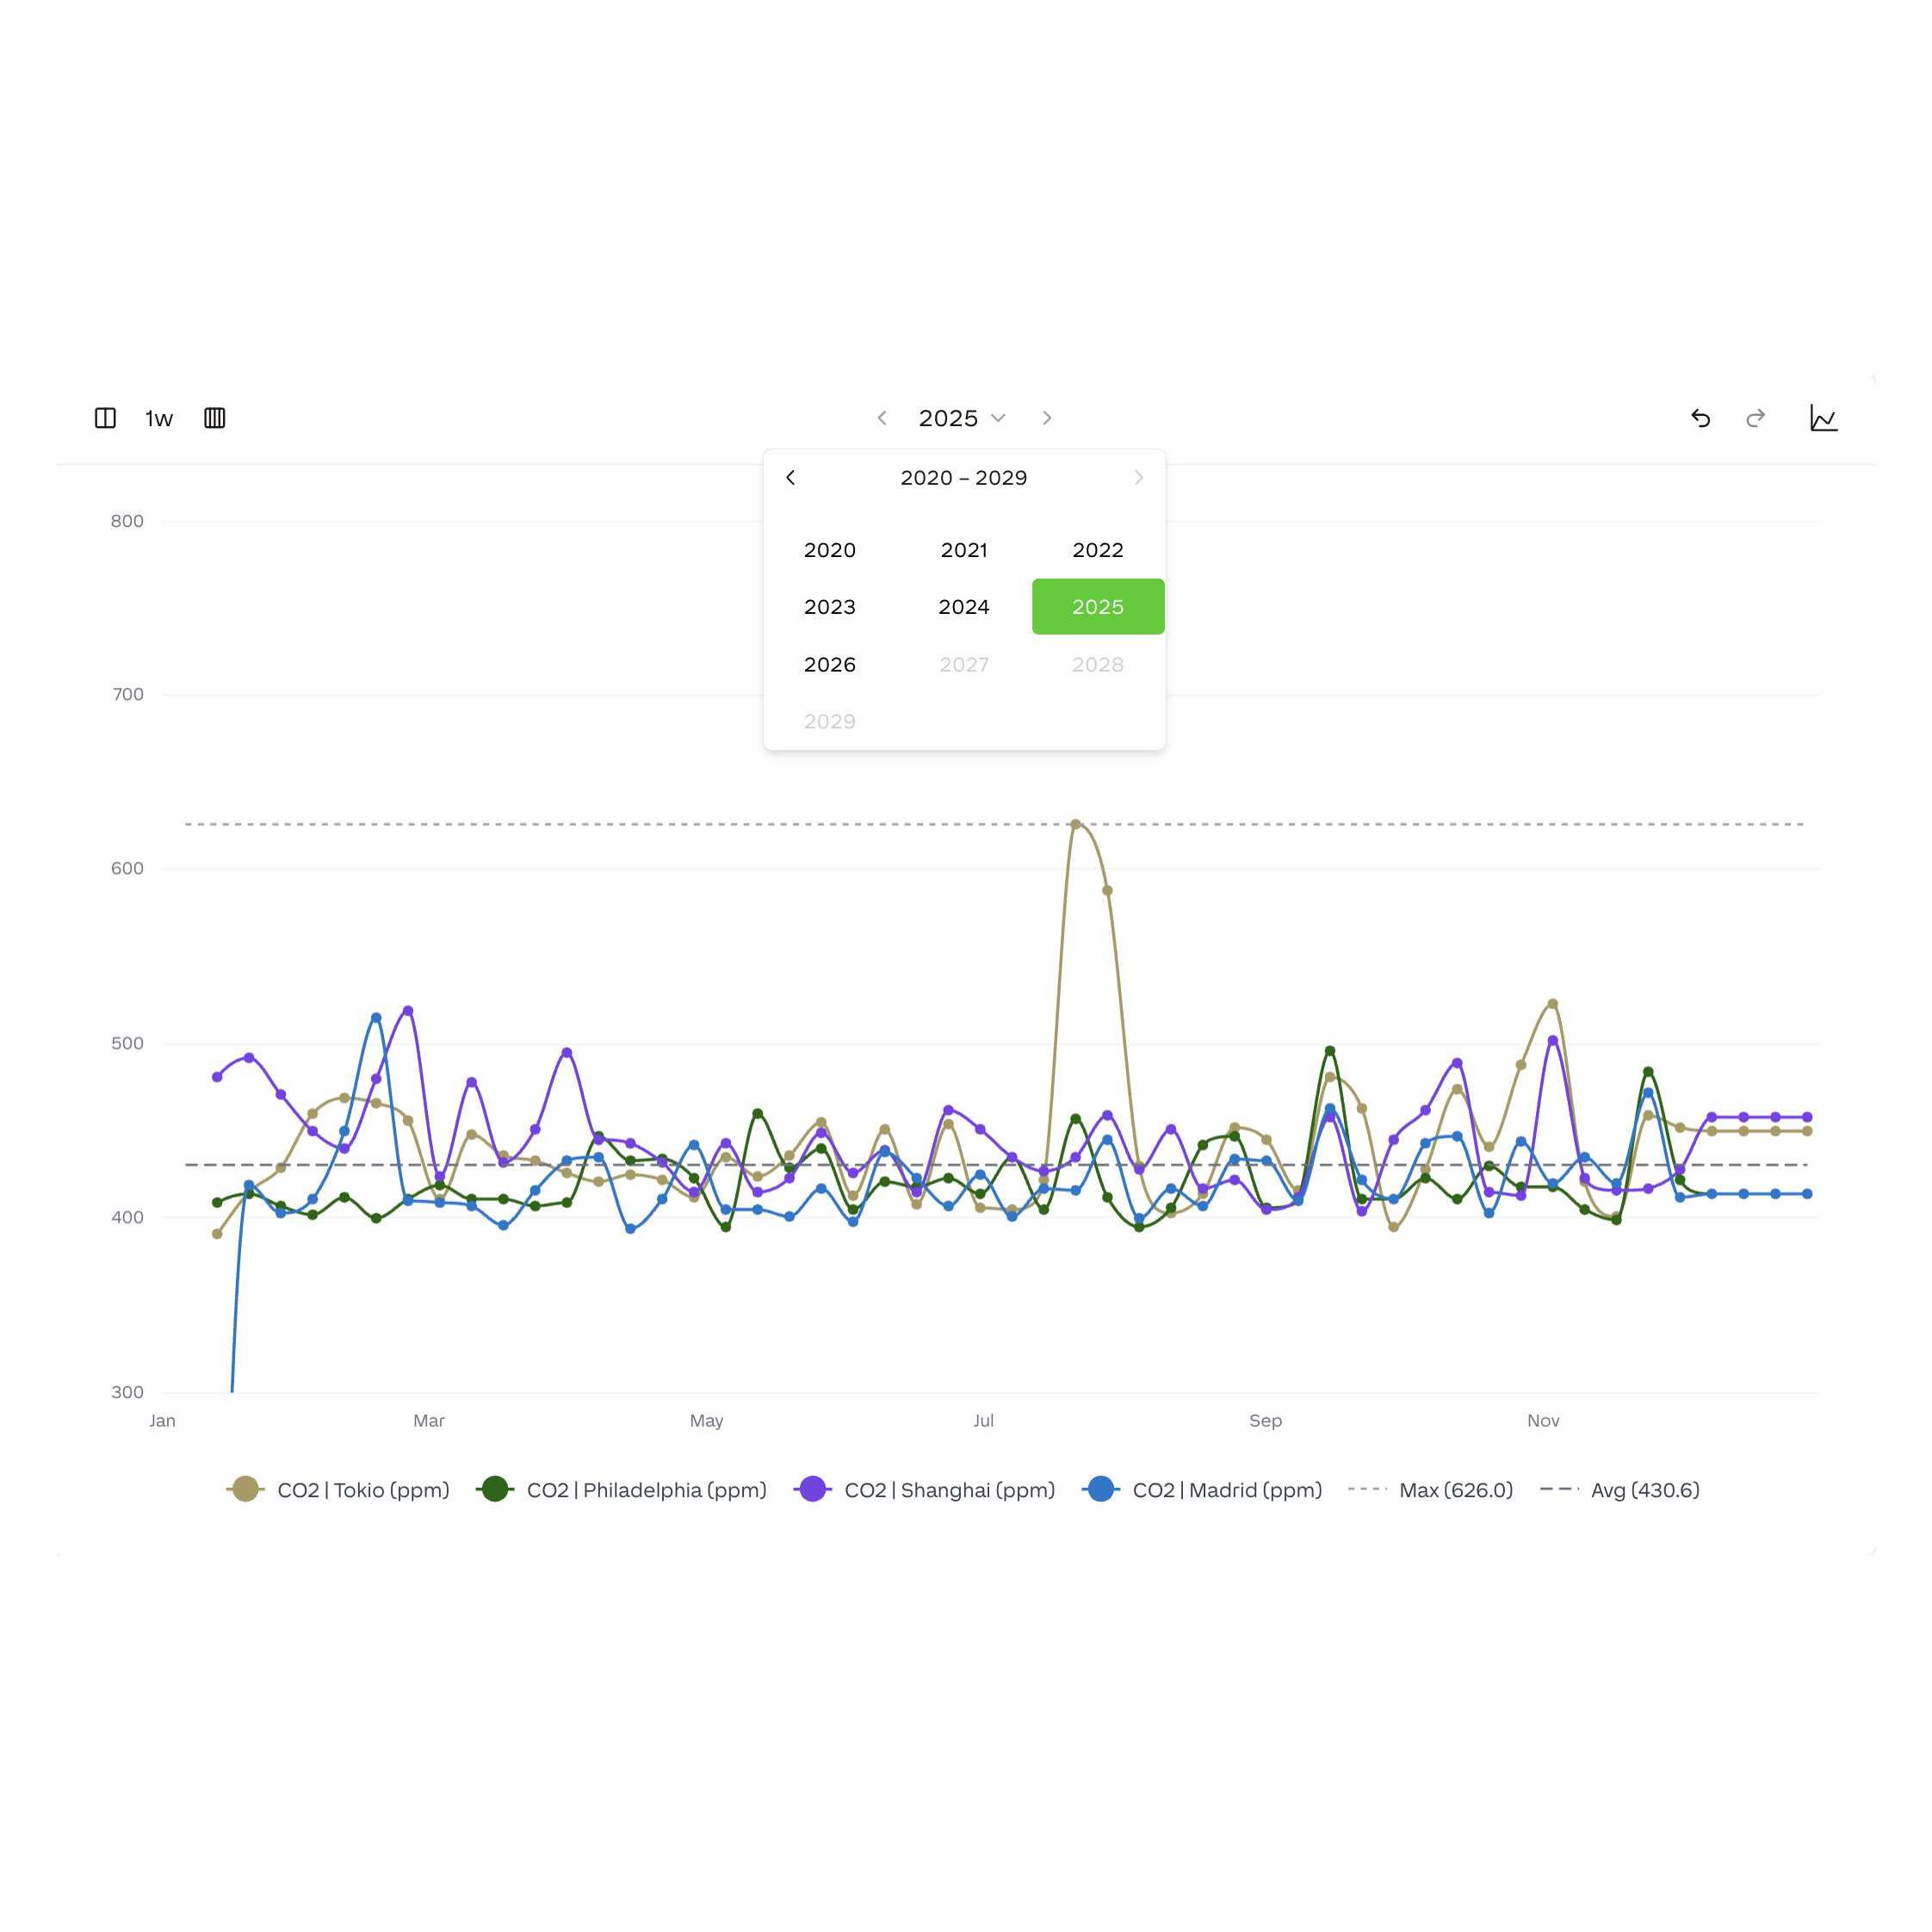Image resolution: width=1932 pixels, height=1932 pixels.
Task: Click the split panel layout icon
Action: [105, 418]
